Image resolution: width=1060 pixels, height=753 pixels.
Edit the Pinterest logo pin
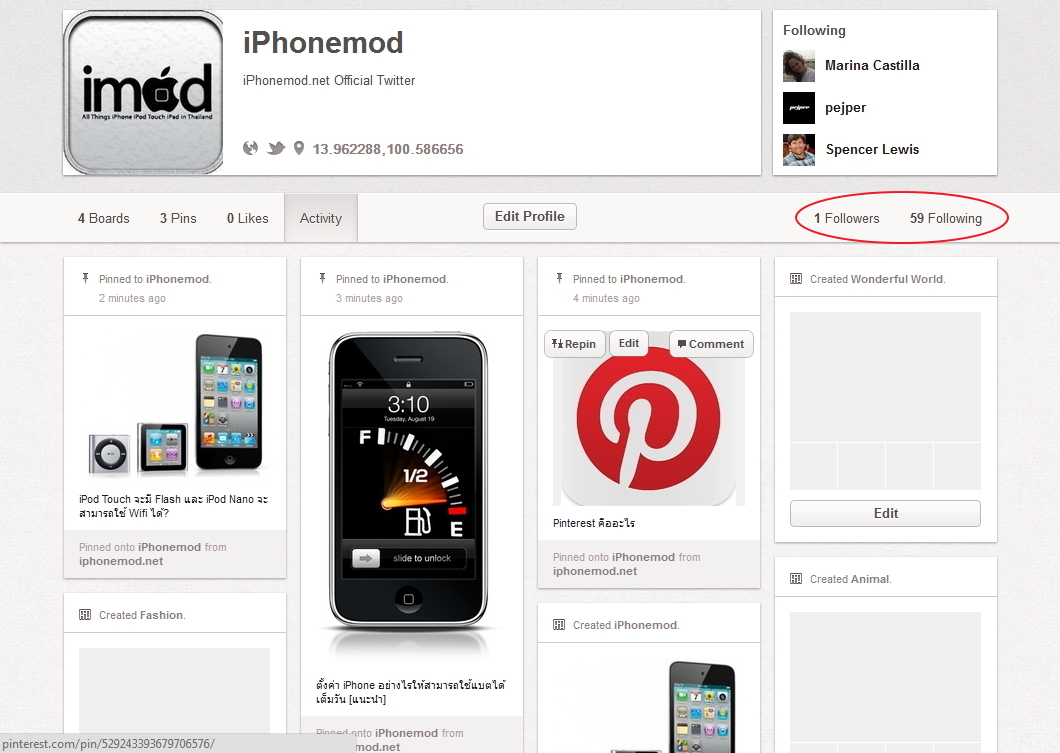point(629,343)
